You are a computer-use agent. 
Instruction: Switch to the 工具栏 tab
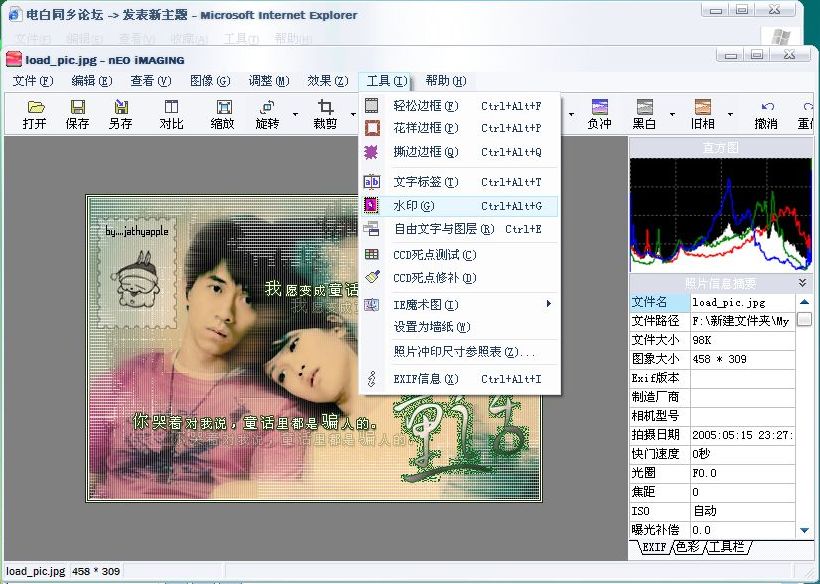coord(729,547)
